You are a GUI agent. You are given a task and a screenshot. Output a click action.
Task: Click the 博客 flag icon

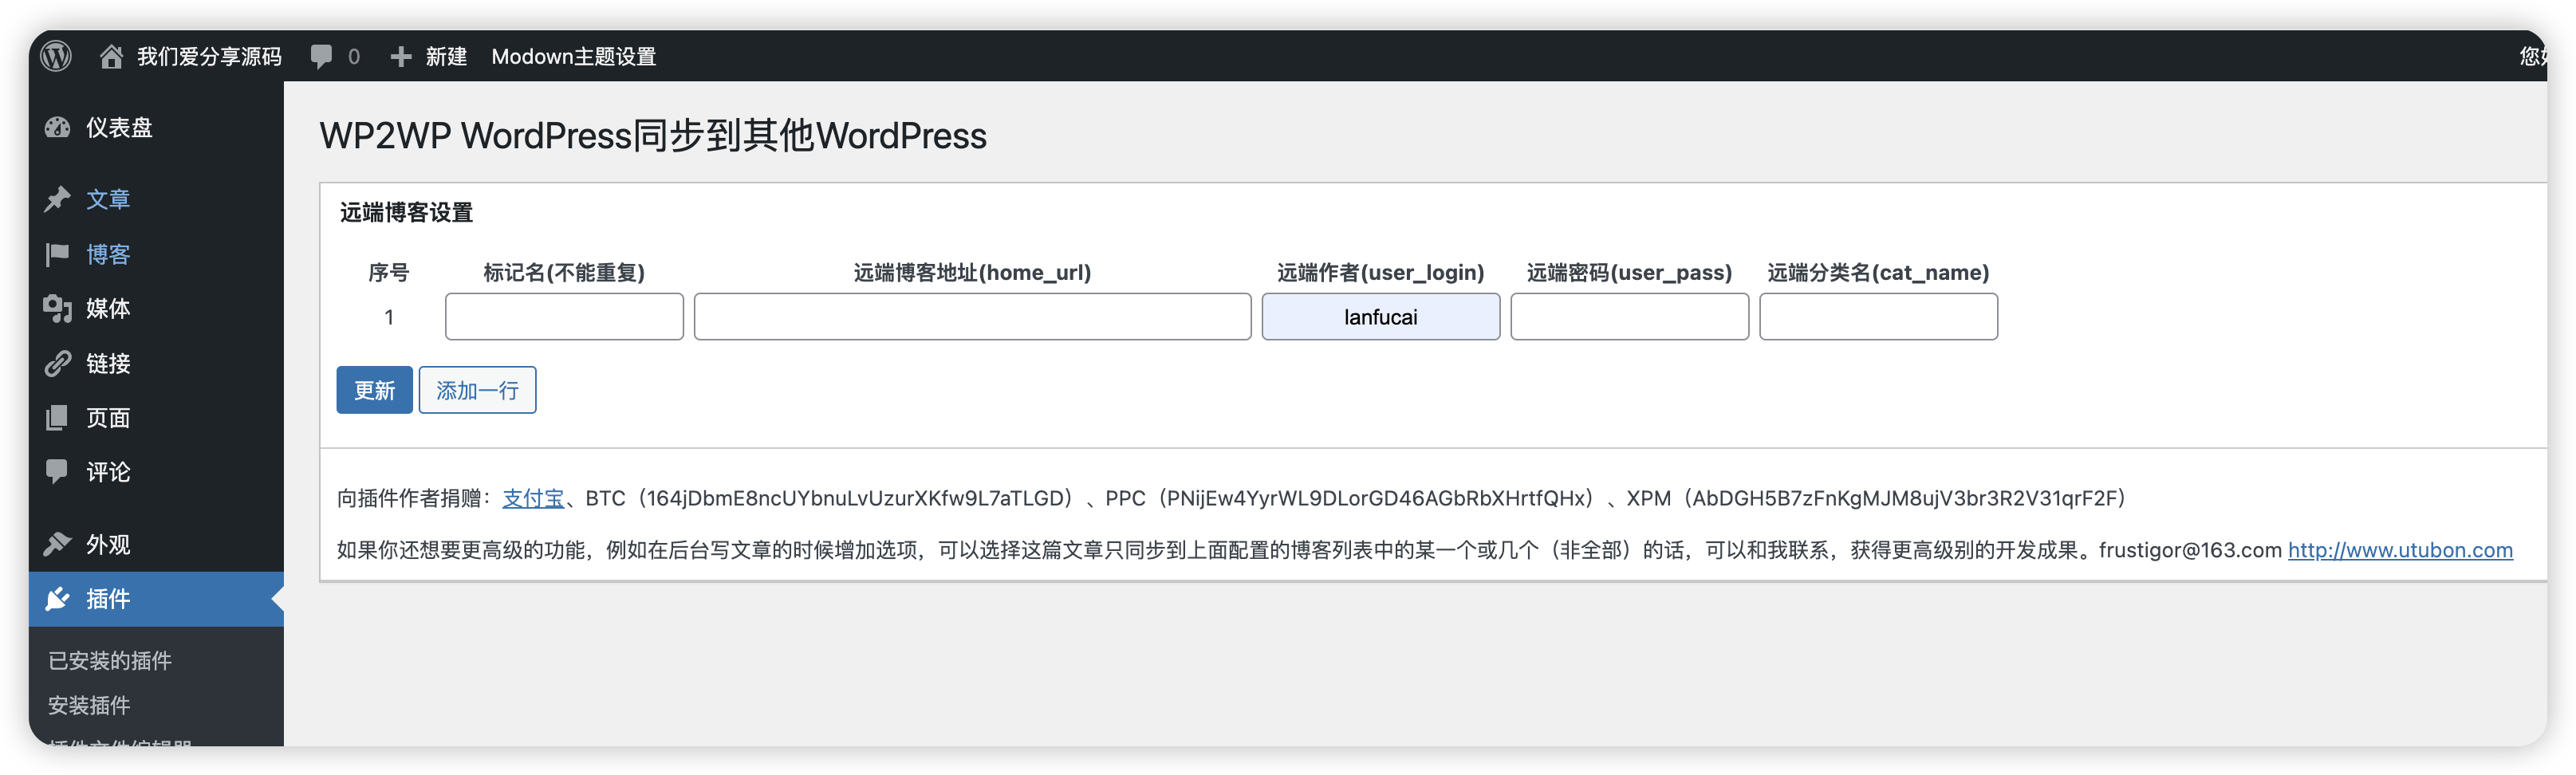click(x=58, y=254)
